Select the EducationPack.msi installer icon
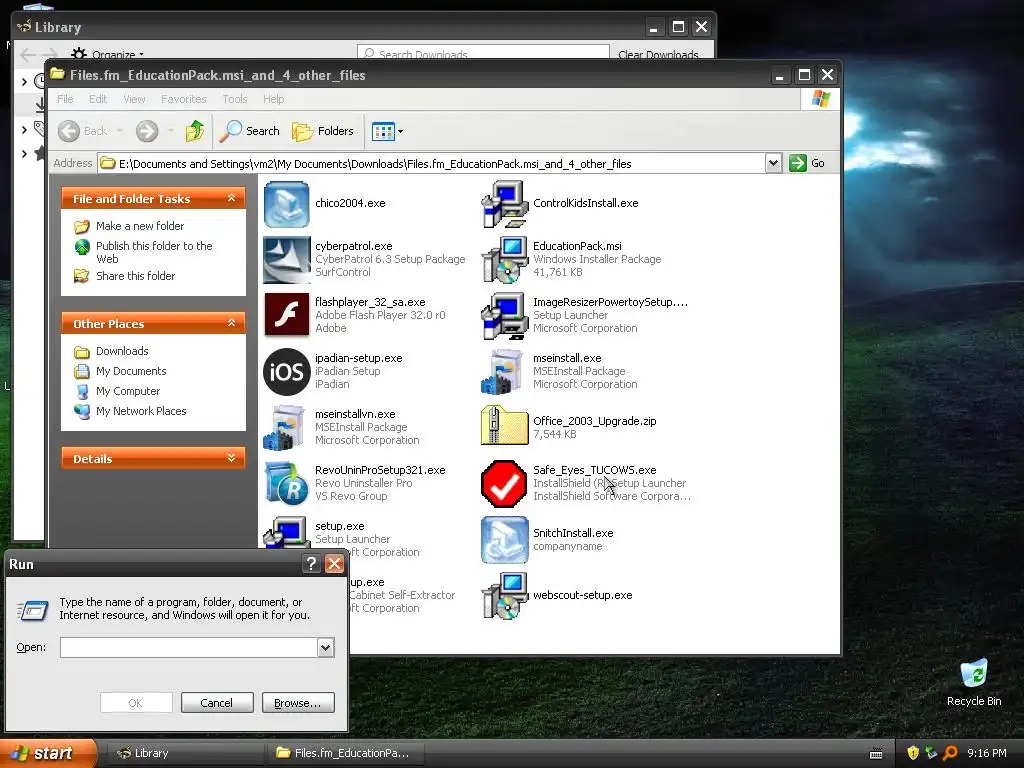Image resolution: width=1024 pixels, height=768 pixels. point(504,260)
